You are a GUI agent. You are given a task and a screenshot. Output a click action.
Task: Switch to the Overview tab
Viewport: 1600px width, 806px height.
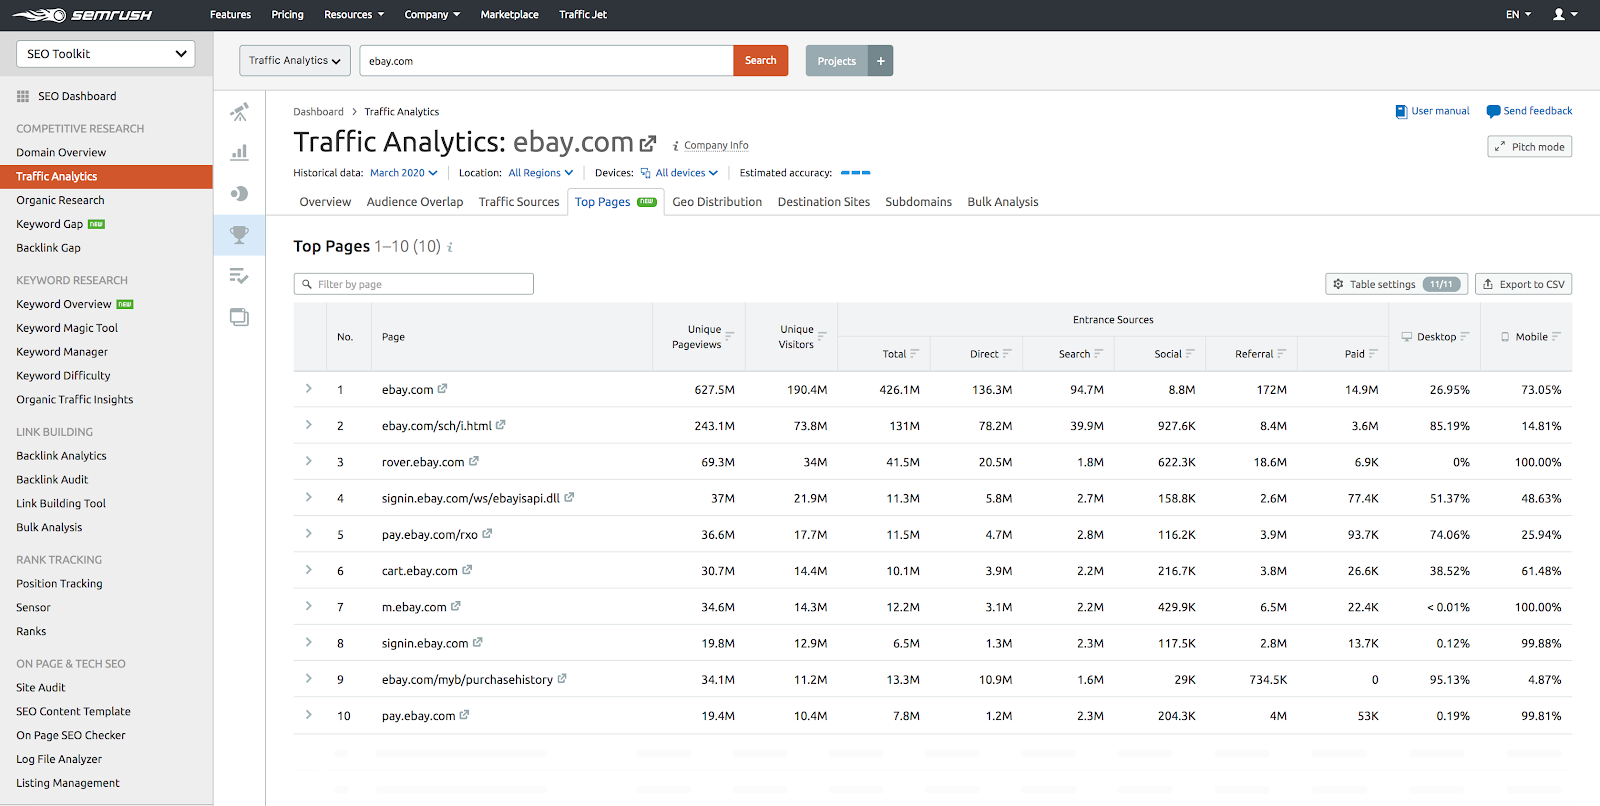(x=325, y=202)
